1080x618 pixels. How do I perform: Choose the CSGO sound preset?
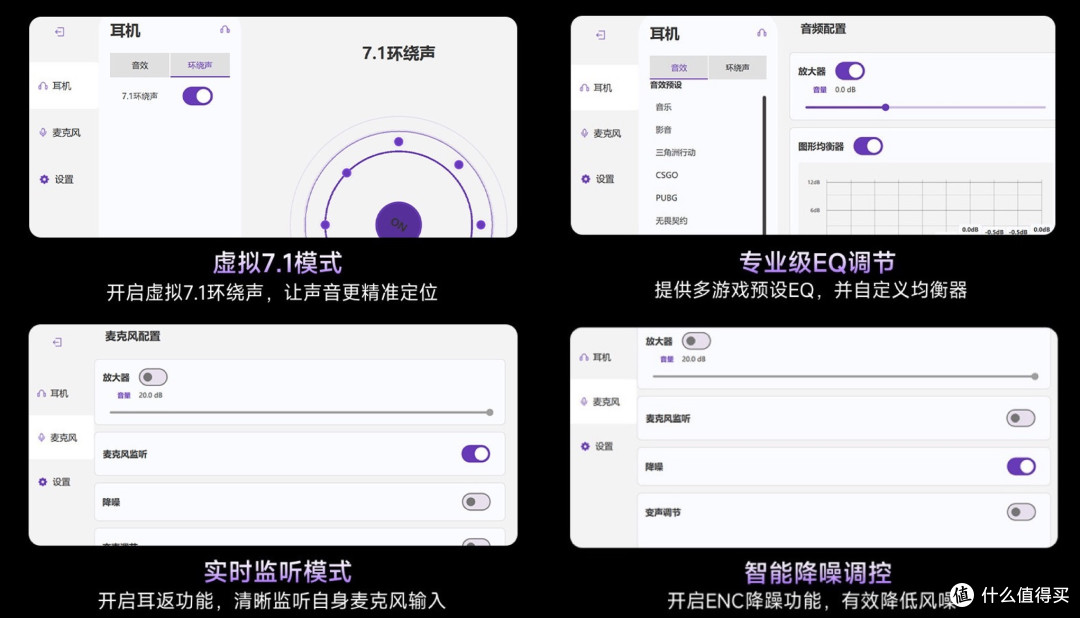tap(667, 175)
